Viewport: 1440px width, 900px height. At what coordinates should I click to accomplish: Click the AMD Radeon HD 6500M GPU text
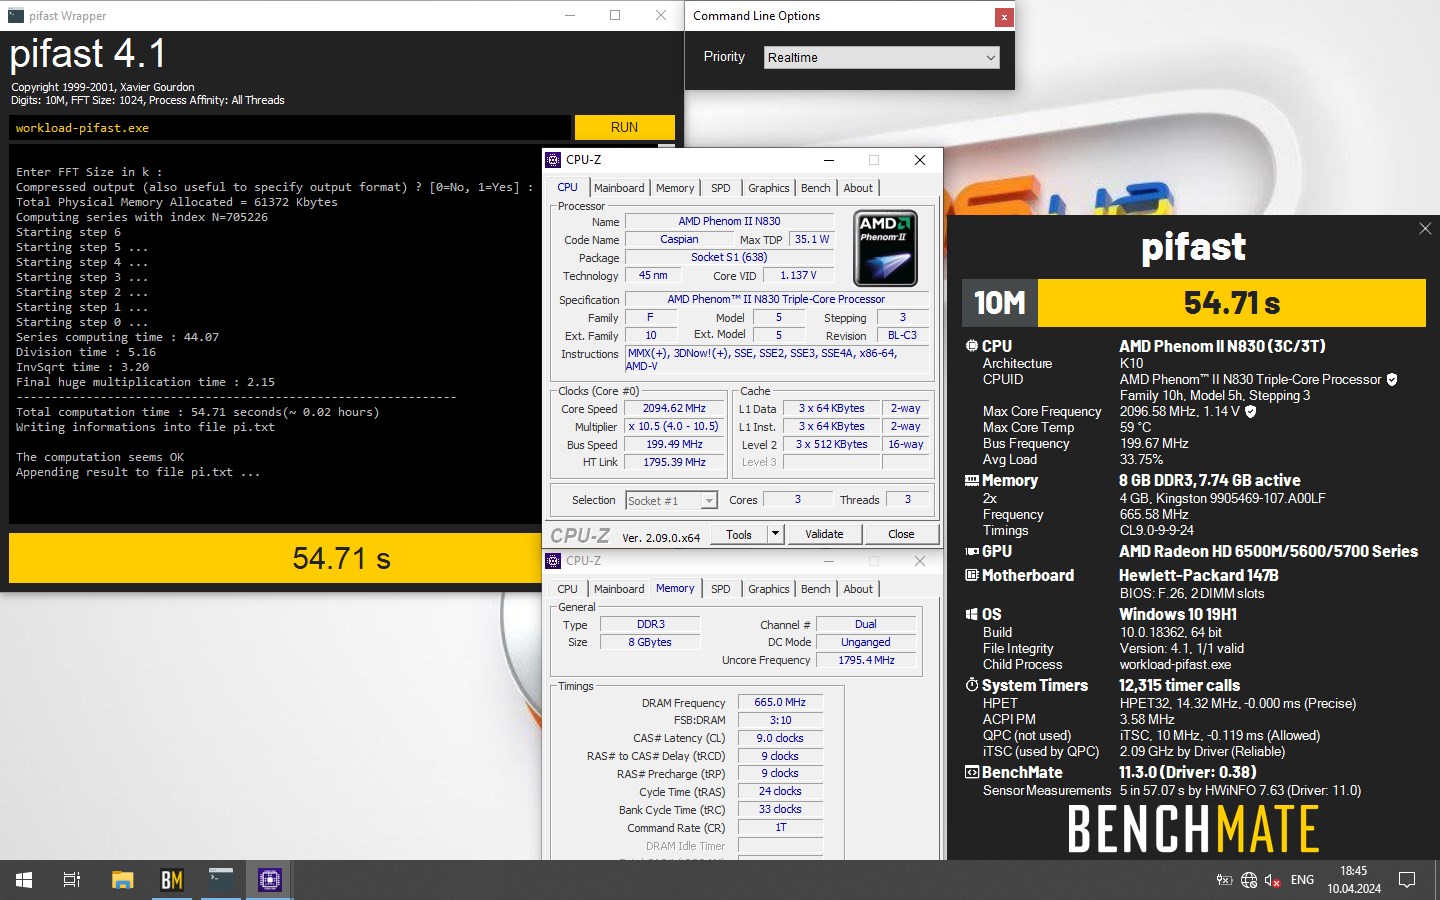click(x=1268, y=551)
